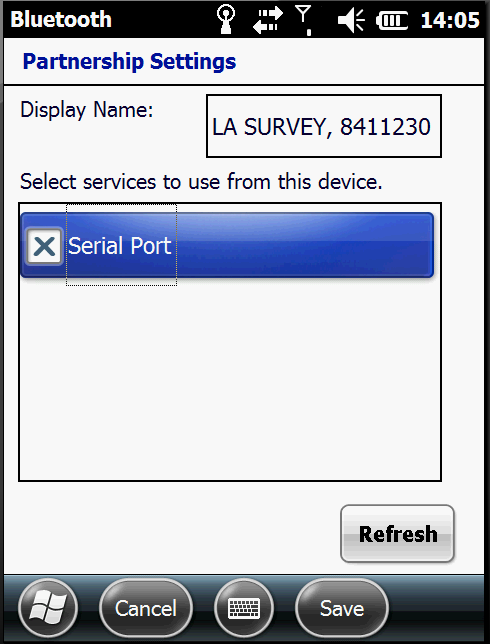Click empty area of services list
The image size is (490, 644).
point(230,378)
